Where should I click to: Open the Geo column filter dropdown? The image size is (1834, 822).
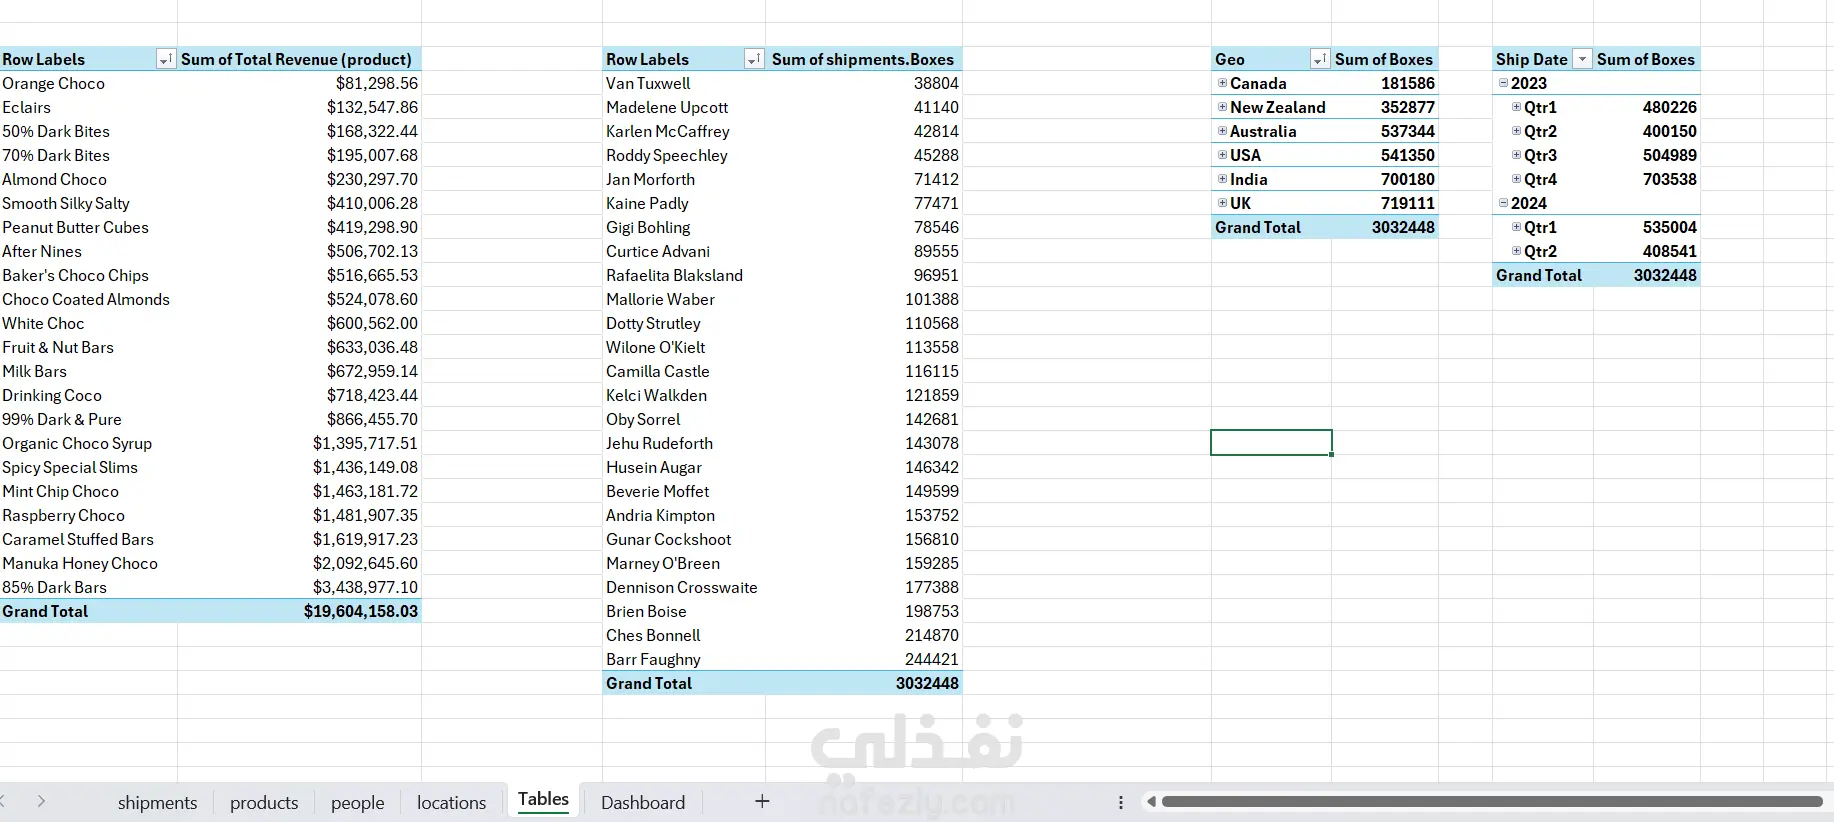[1319, 60]
